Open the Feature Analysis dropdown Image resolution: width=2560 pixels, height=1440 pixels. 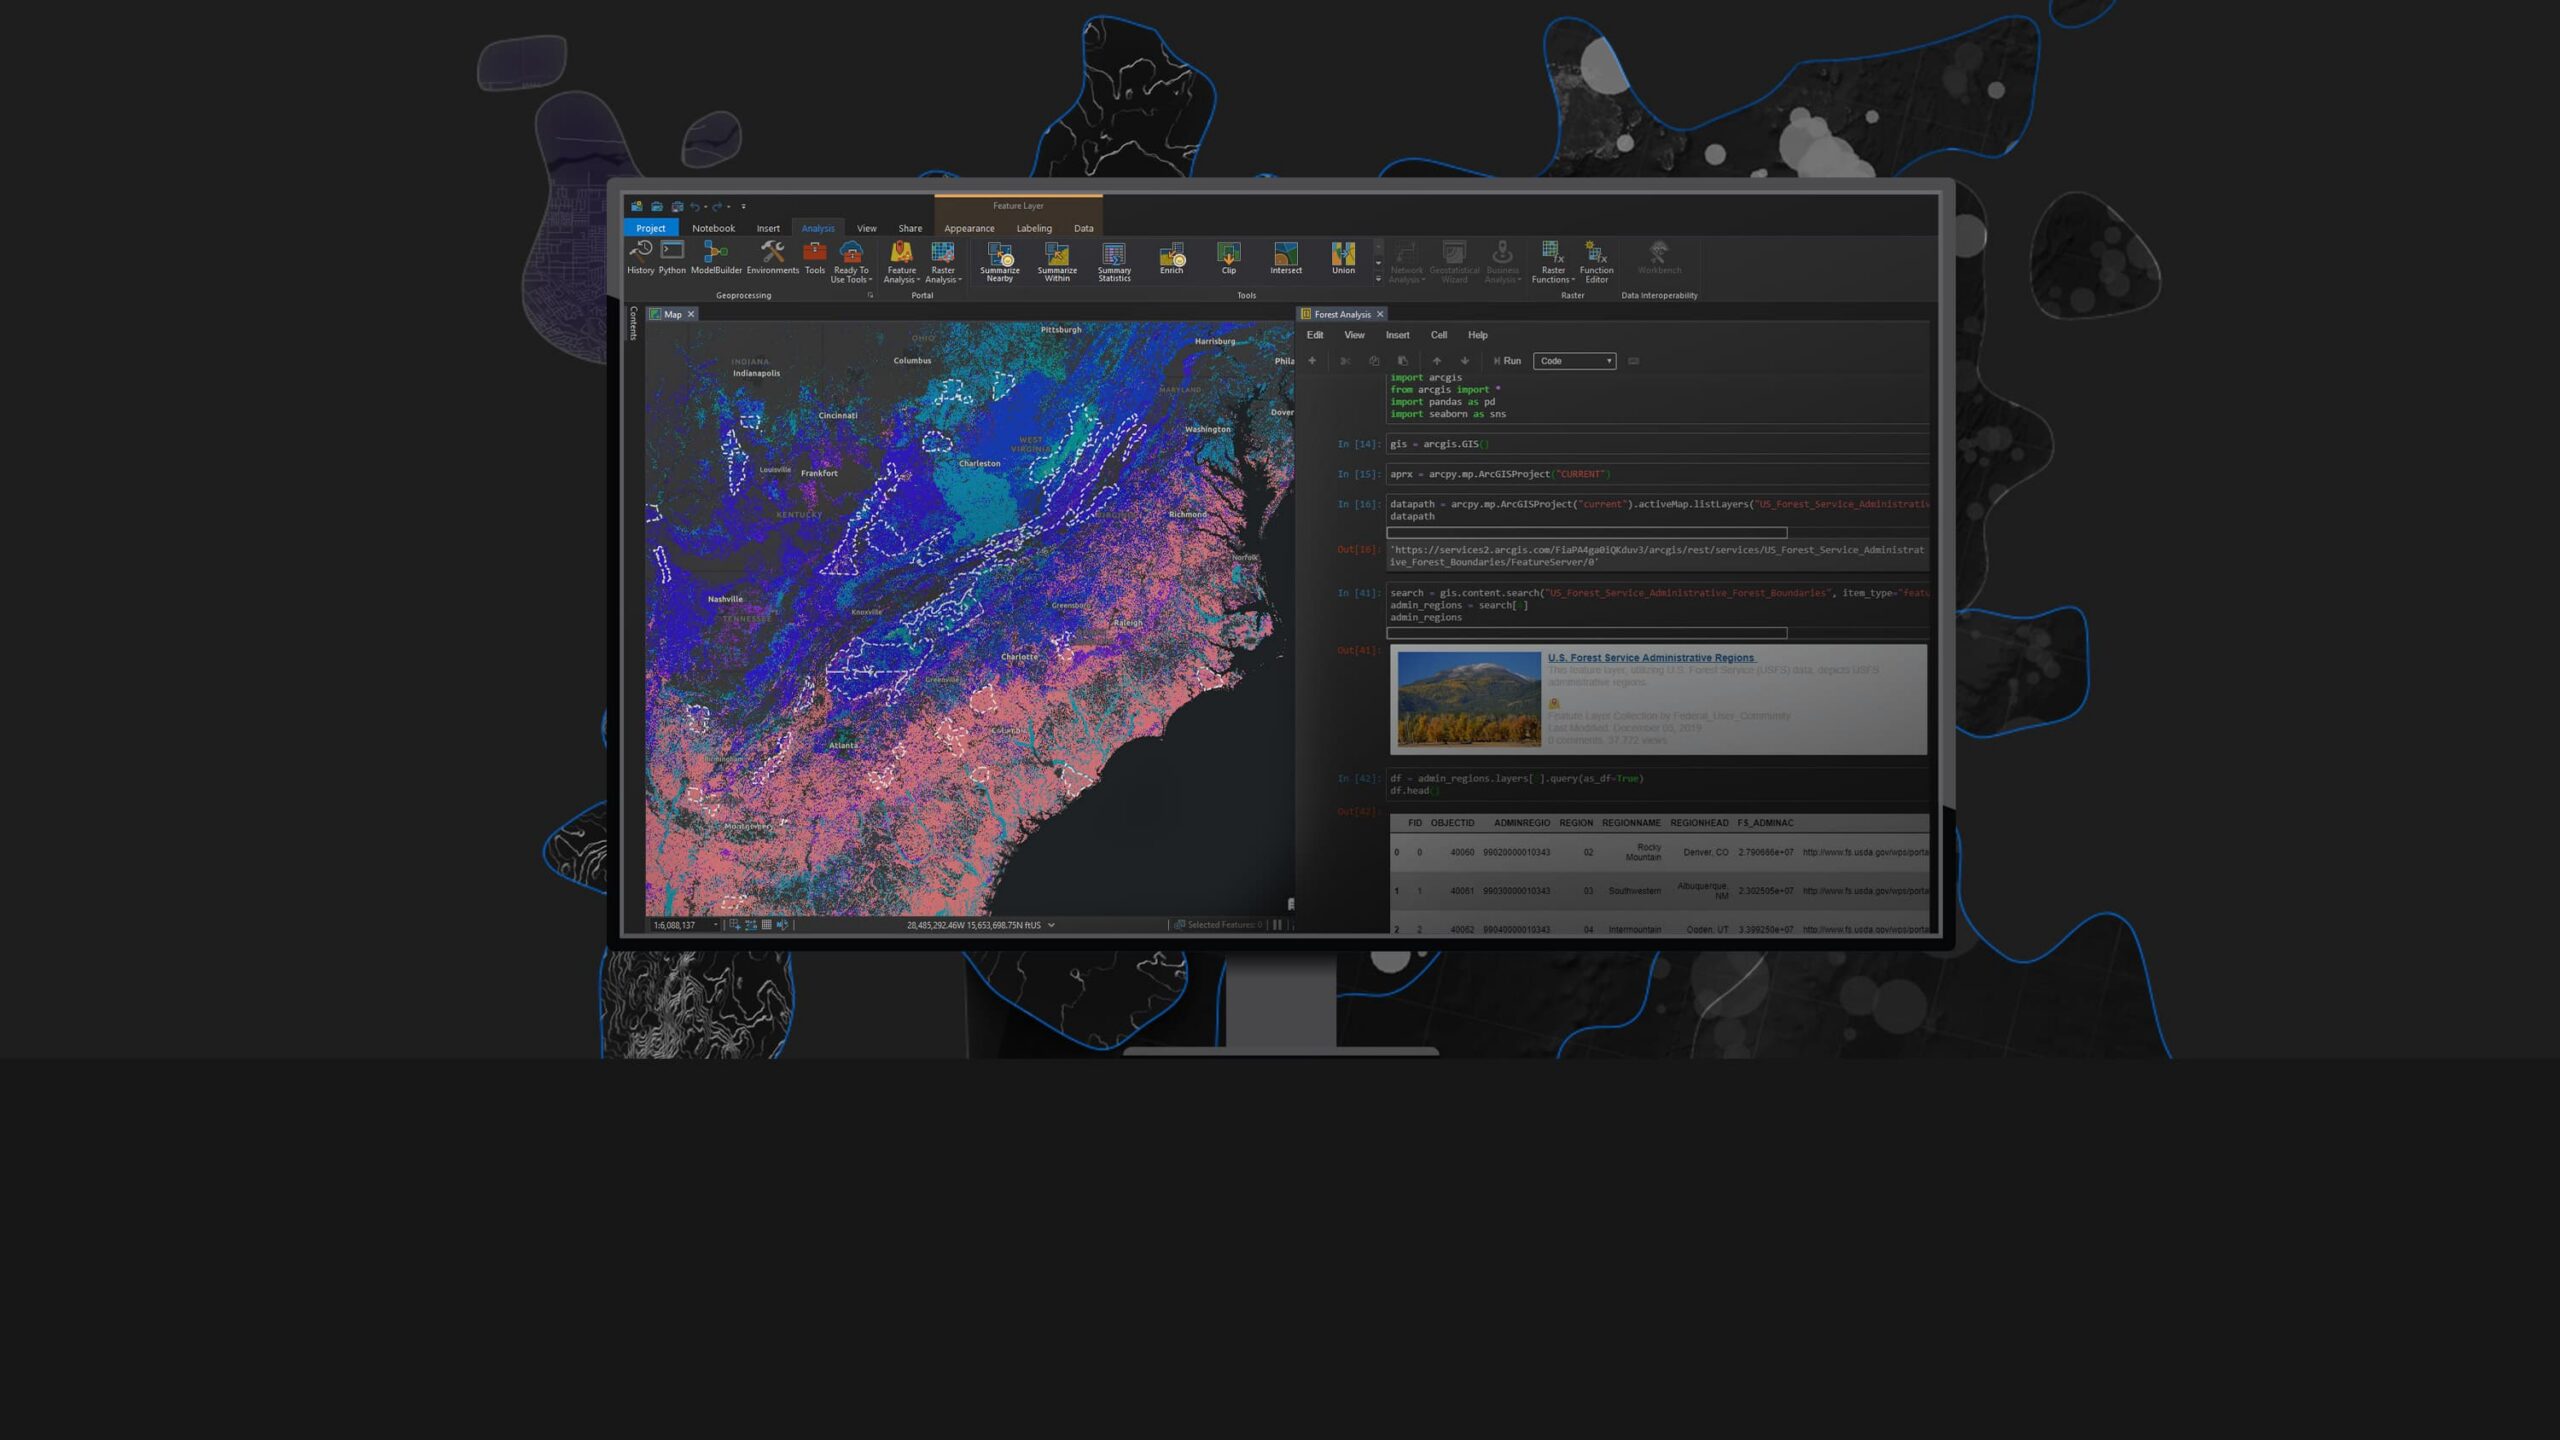click(902, 265)
